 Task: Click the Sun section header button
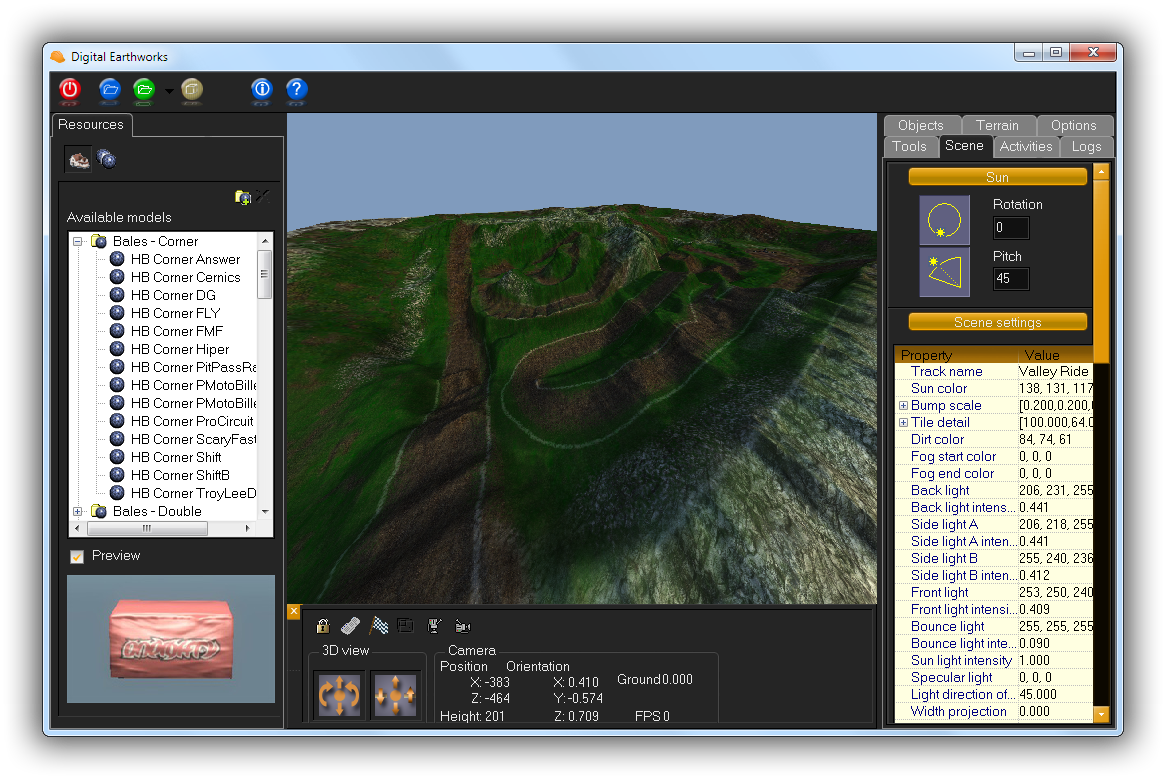(997, 177)
